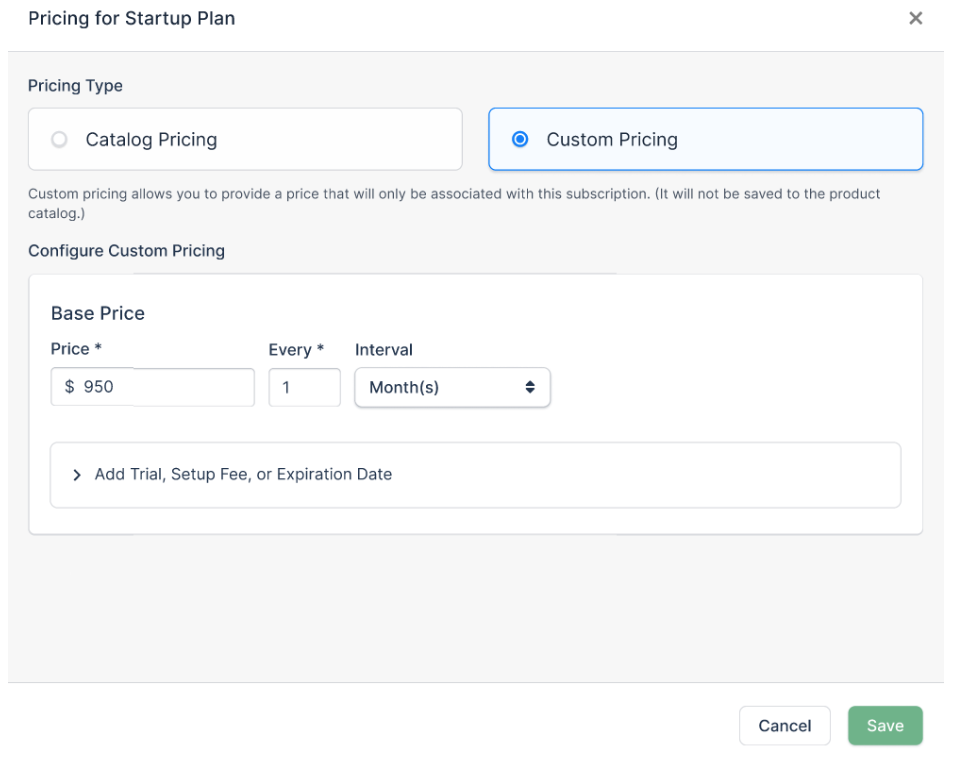The width and height of the screenshot is (953, 759).
Task: Select the Custom Pricing radio button
Action: tap(519, 140)
